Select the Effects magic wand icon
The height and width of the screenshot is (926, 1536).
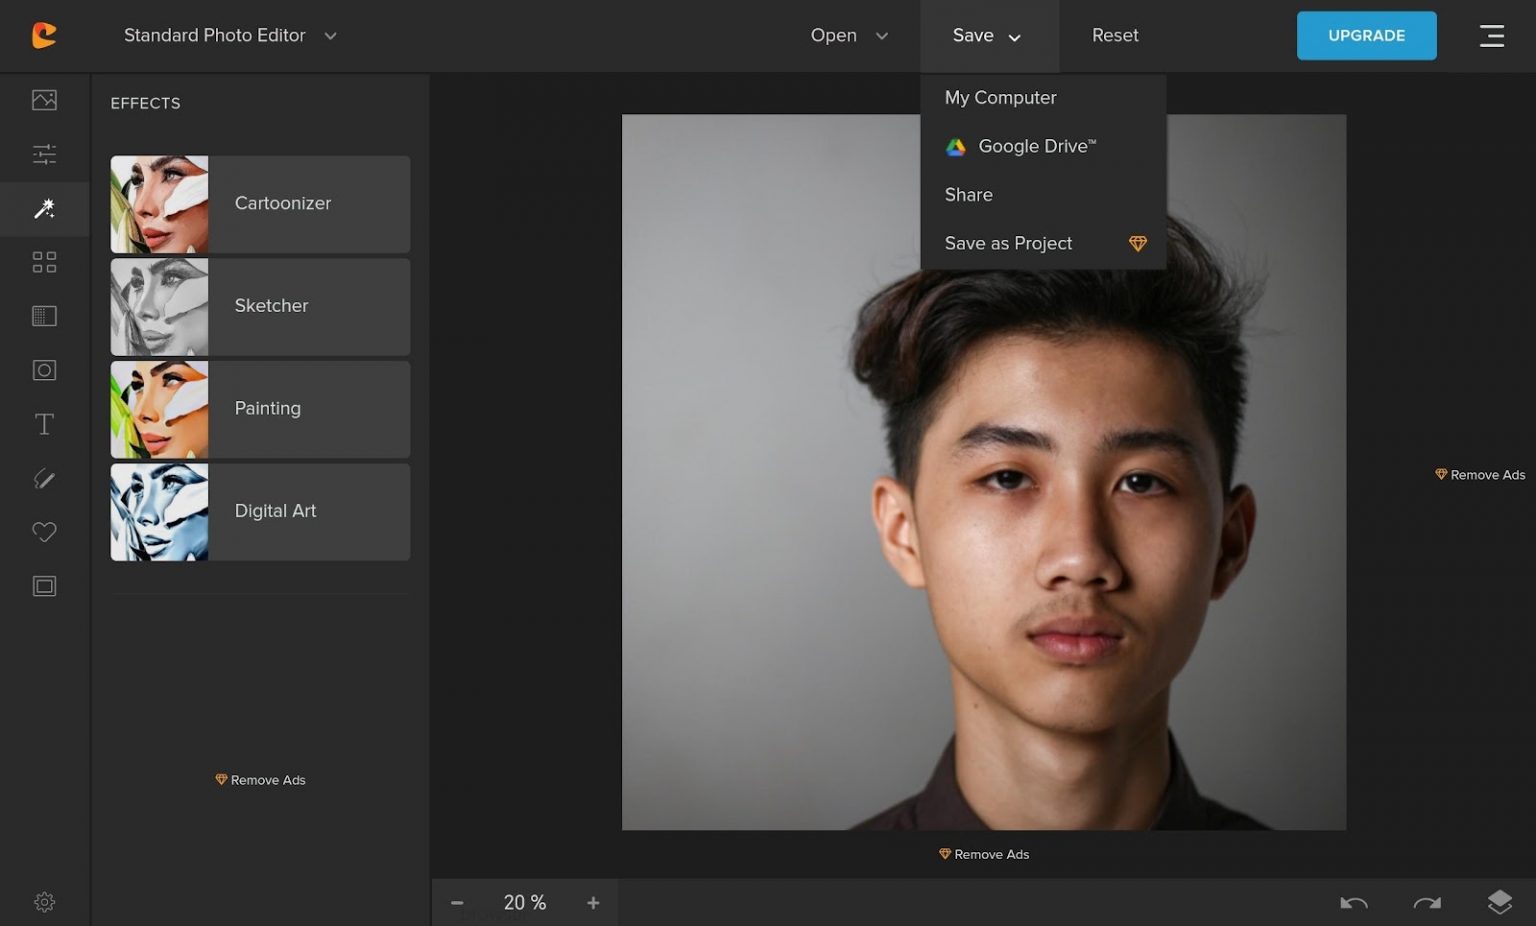pyautogui.click(x=44, y=208)
